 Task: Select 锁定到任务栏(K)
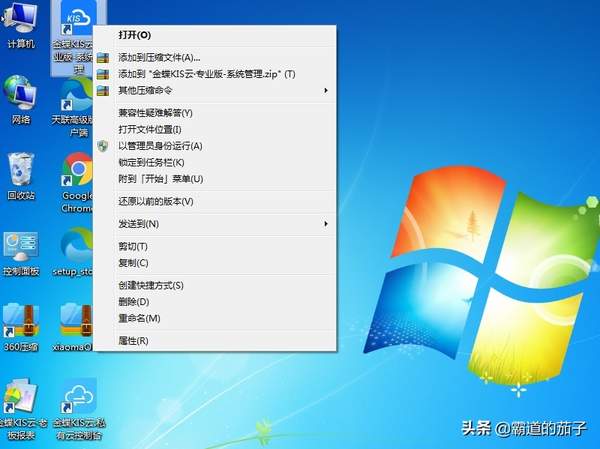coord(215,162)
